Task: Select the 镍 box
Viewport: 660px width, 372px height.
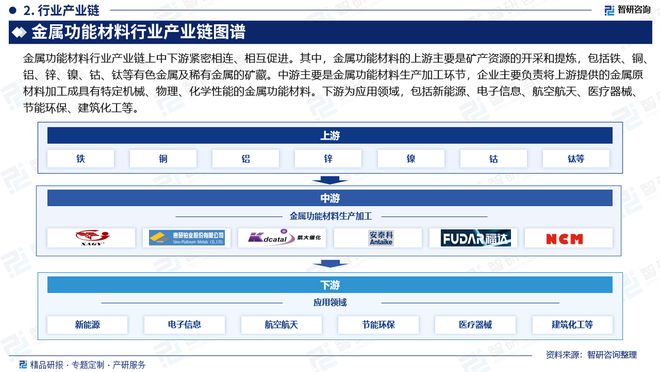Action: click(x=411, y=159)
